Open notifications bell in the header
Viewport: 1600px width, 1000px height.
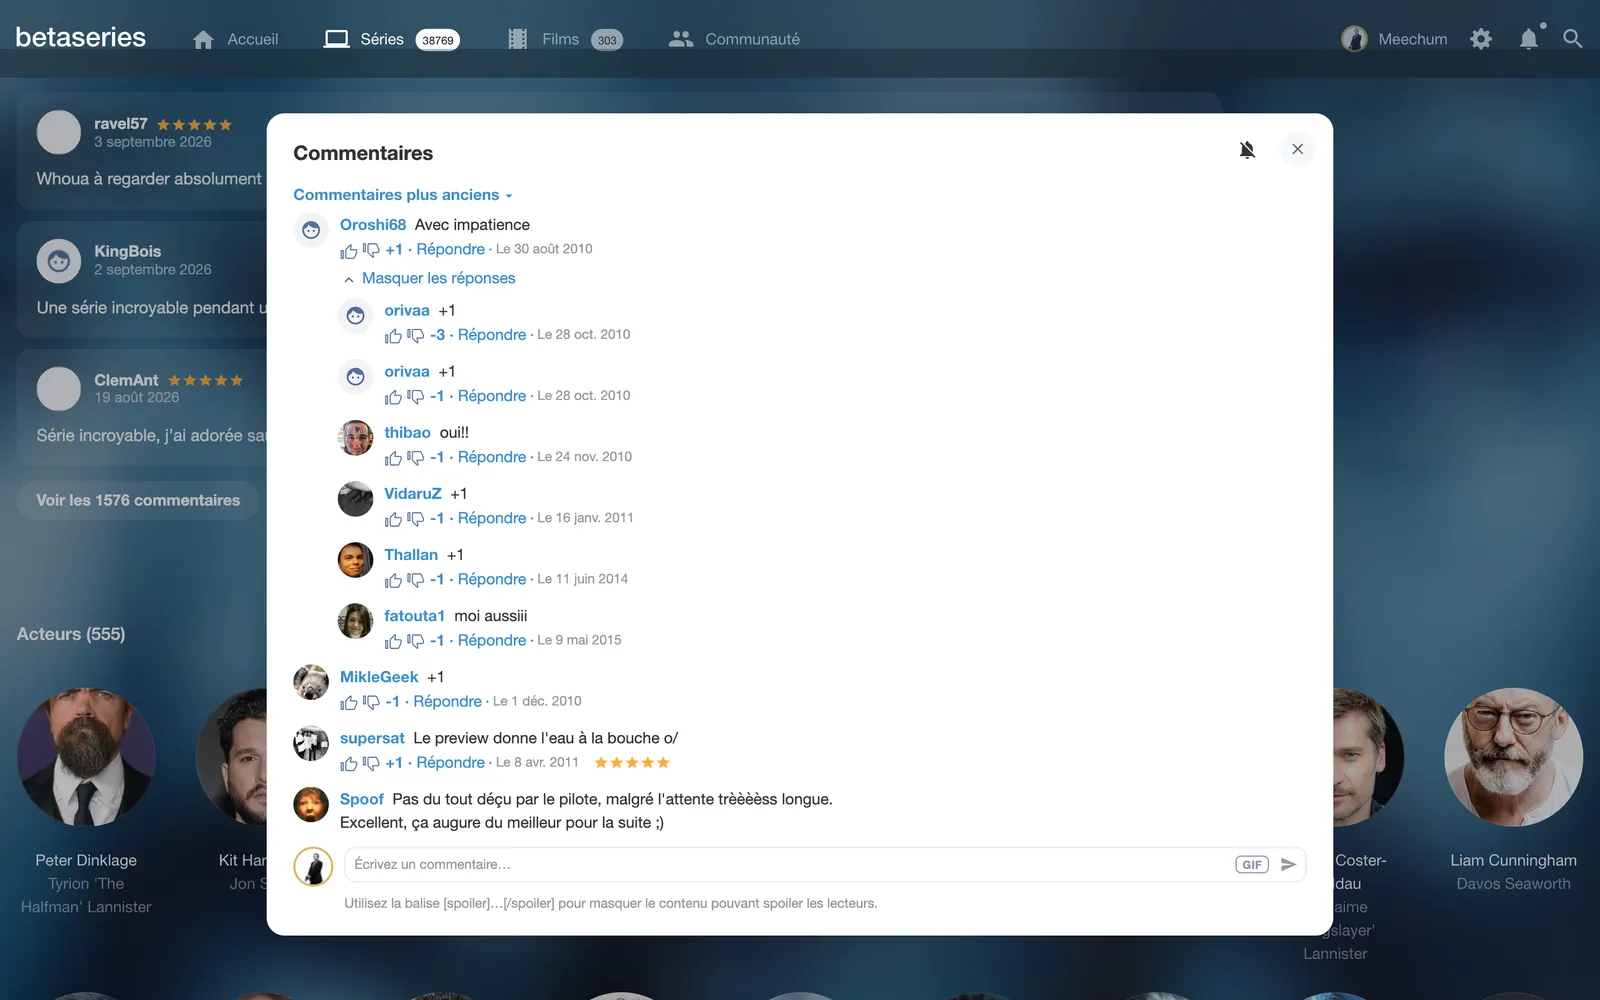point(1529,39)
